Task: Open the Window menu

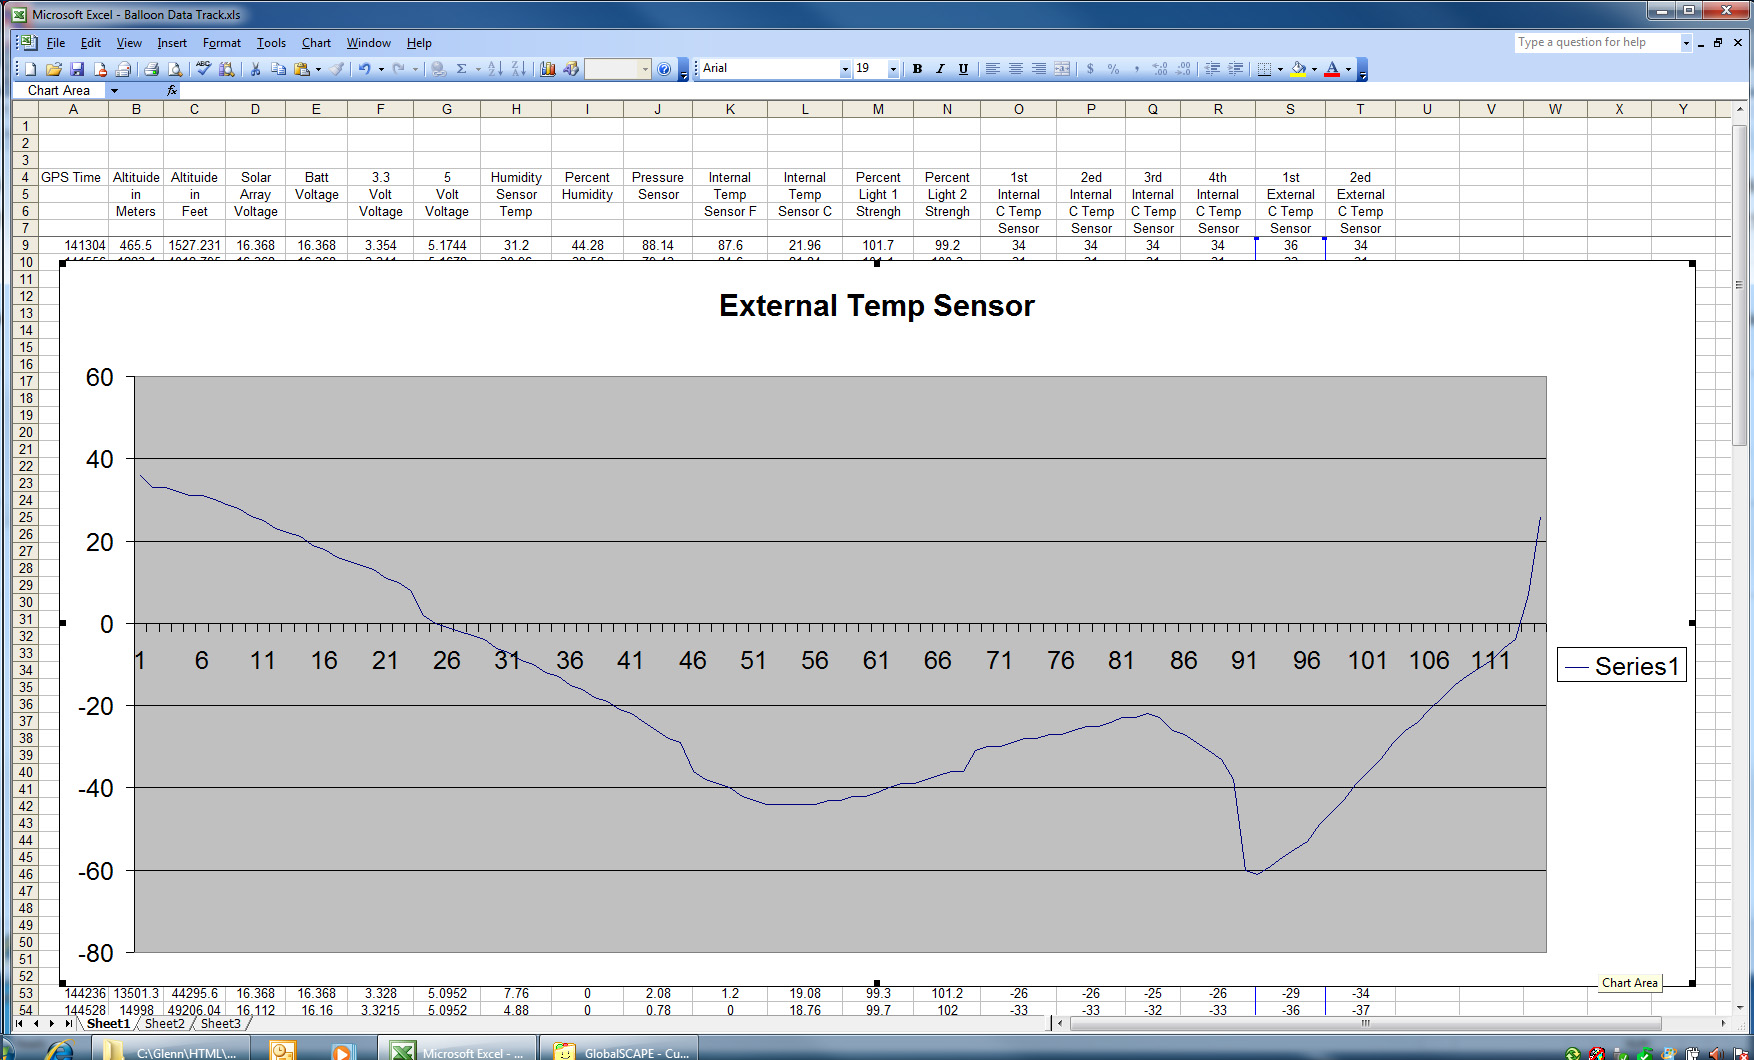Action: click(x=368, y=43)
